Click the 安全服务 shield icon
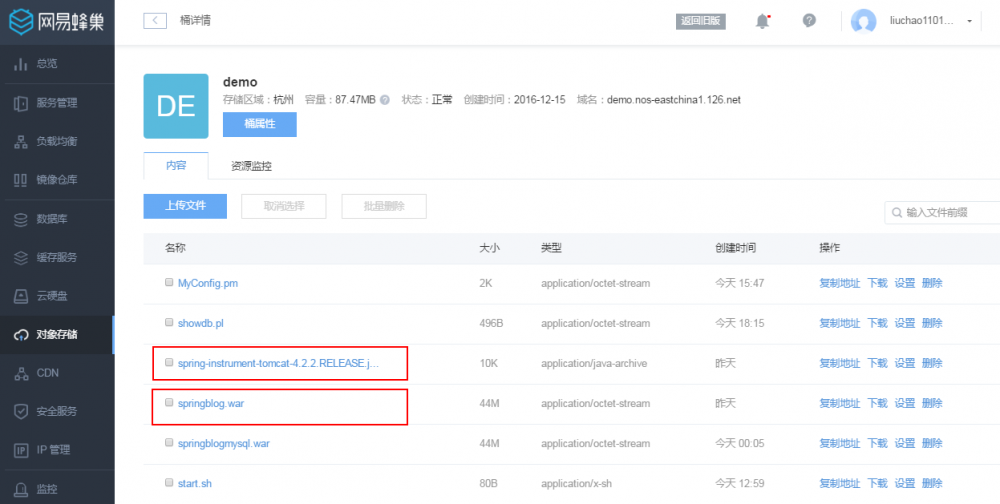This screenshot has height=504, width=1000. click(x=21, y=411)
